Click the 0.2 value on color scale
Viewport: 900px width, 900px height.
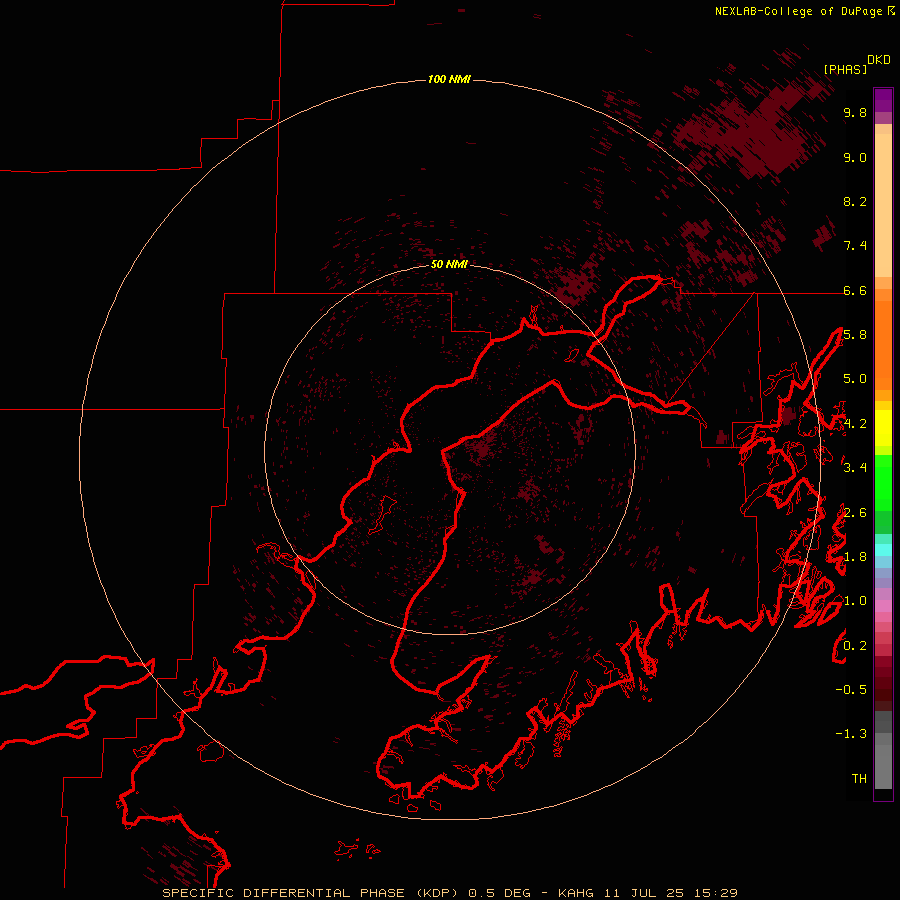855,646
